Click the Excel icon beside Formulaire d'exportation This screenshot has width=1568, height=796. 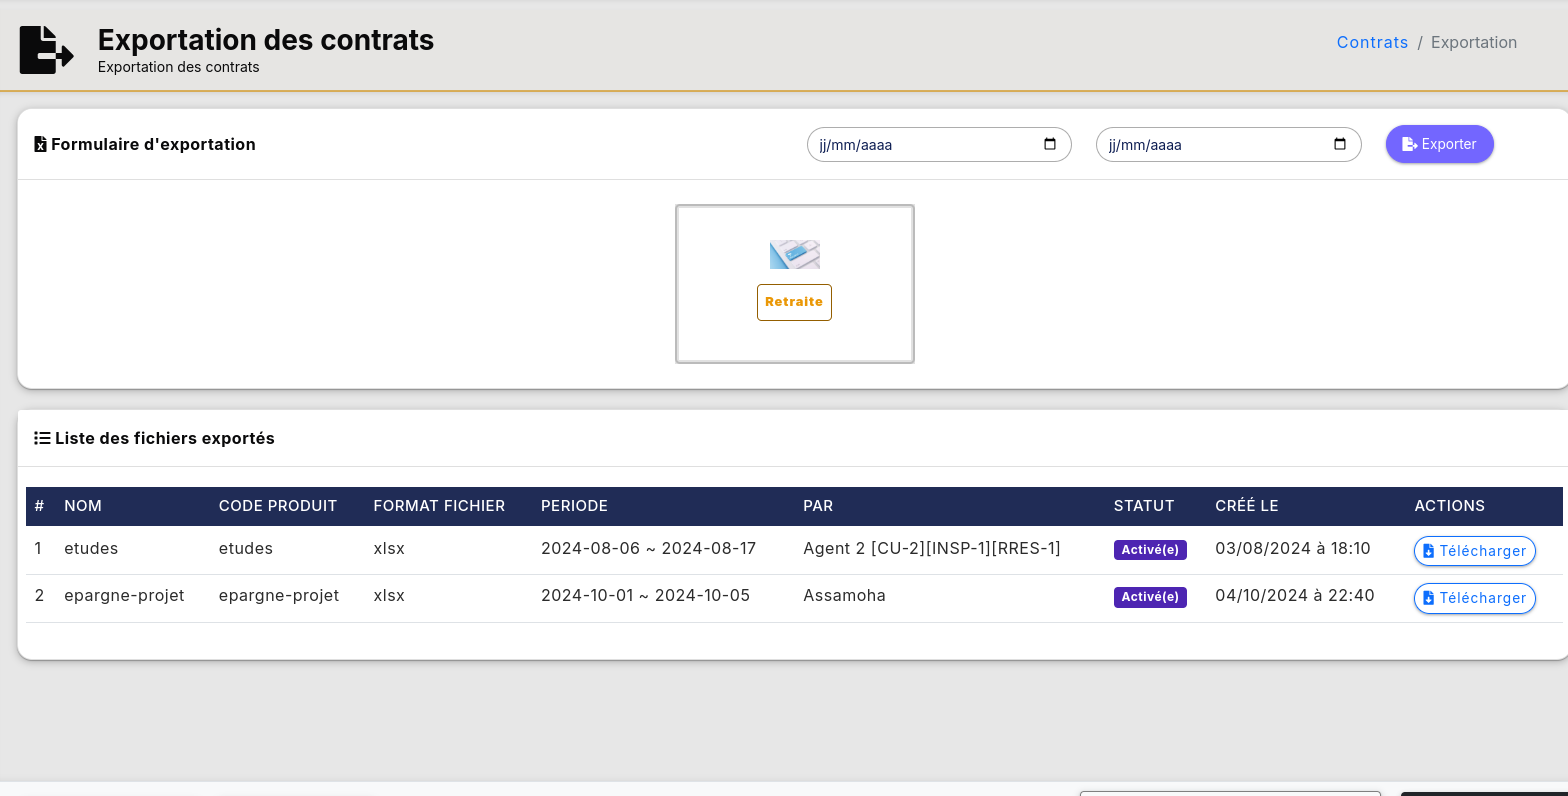40,145
